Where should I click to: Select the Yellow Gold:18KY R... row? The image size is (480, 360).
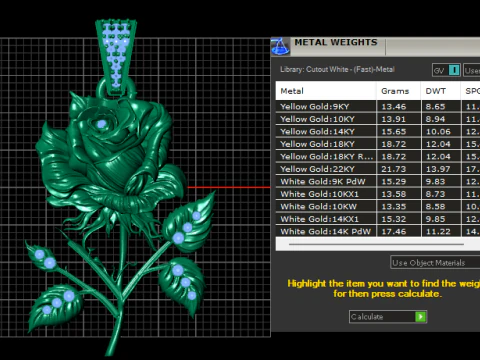click(x=378, y=156)
